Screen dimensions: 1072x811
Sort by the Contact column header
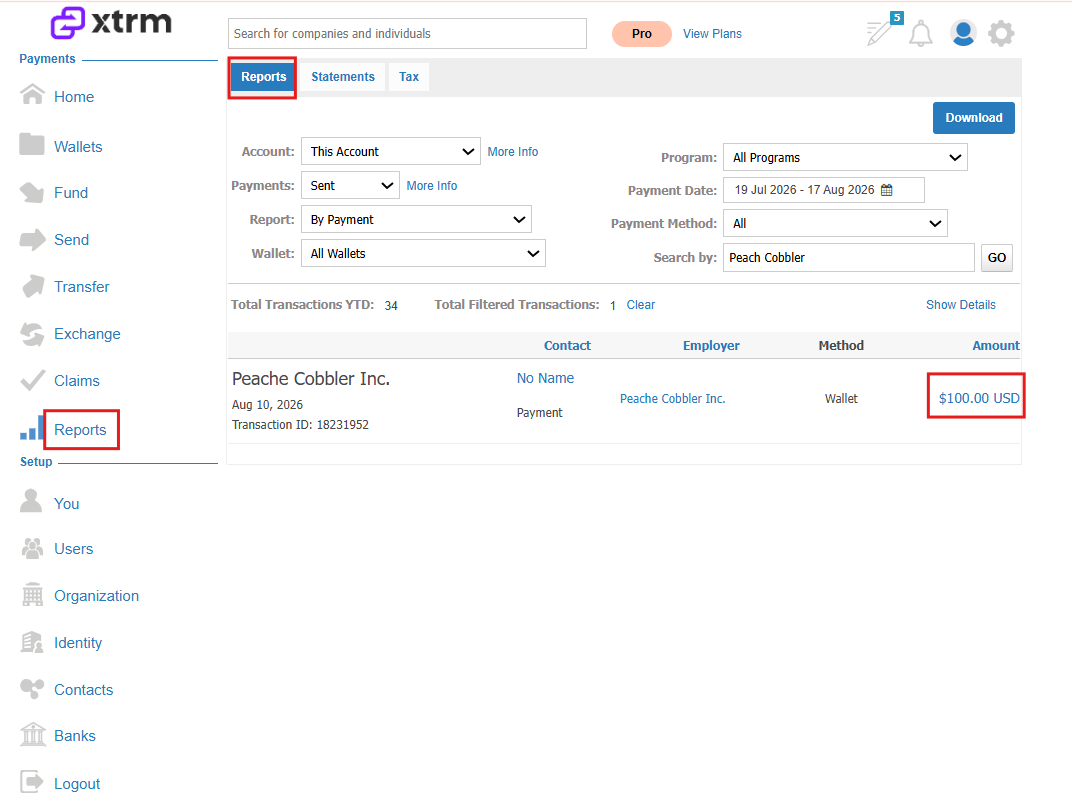click(x=567, y=345)
